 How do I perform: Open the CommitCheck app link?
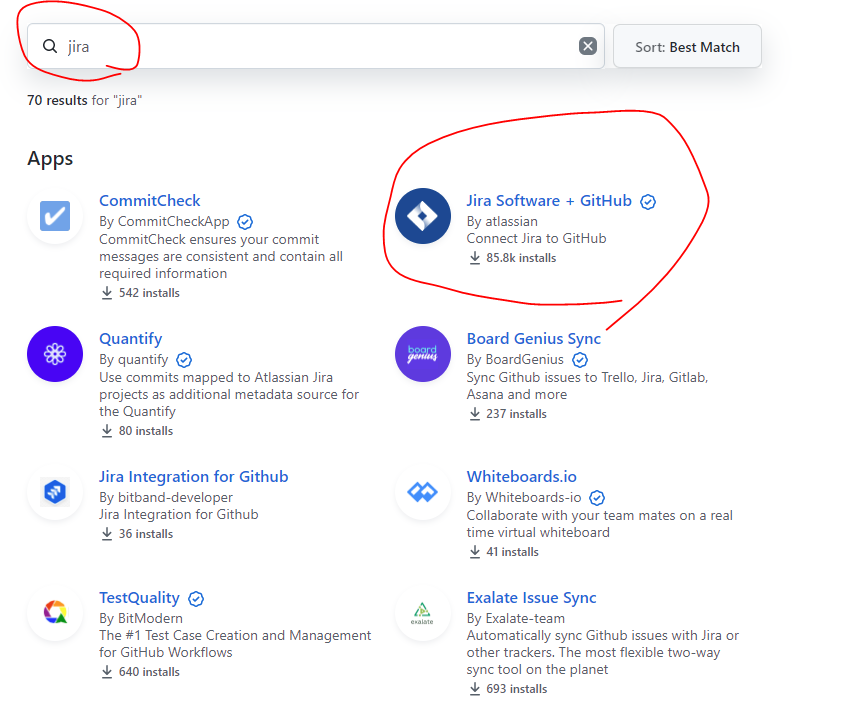(149, 200)
